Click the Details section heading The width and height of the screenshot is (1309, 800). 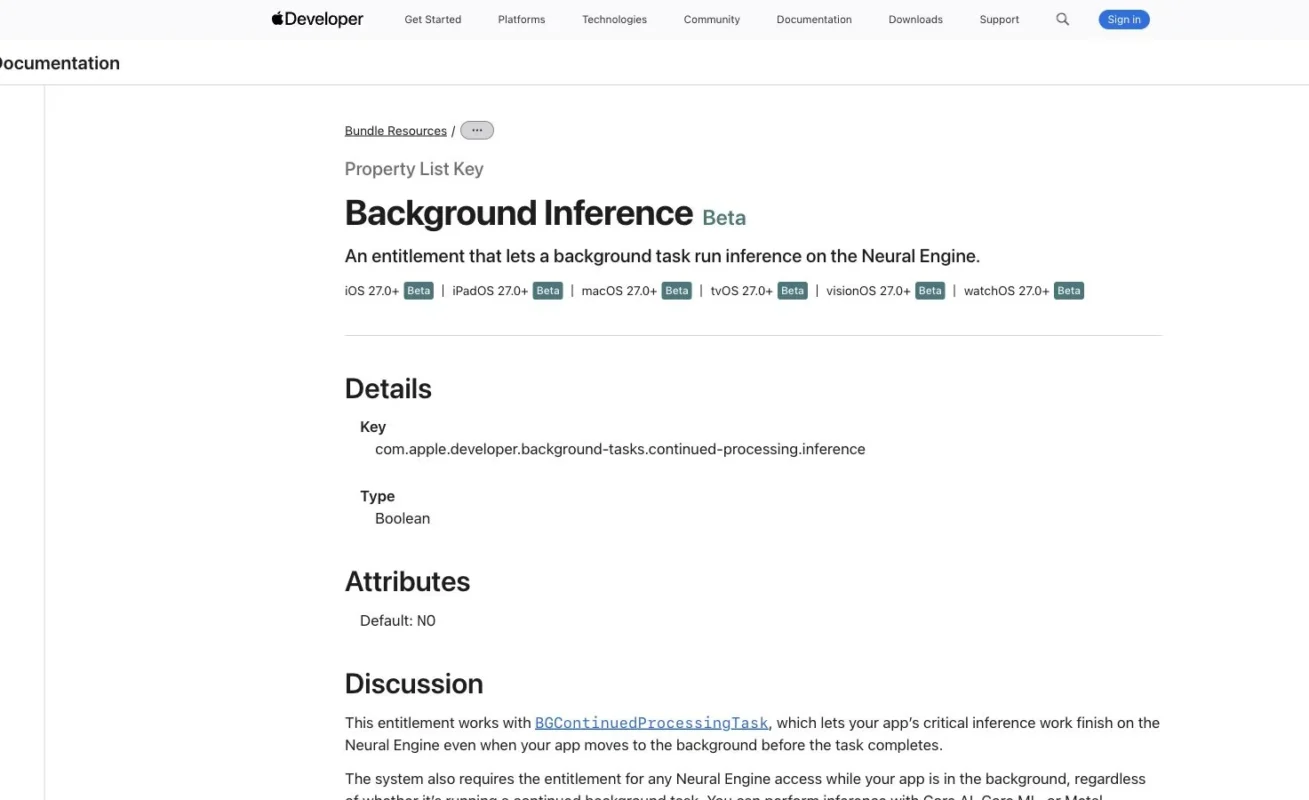pos(388,389)
